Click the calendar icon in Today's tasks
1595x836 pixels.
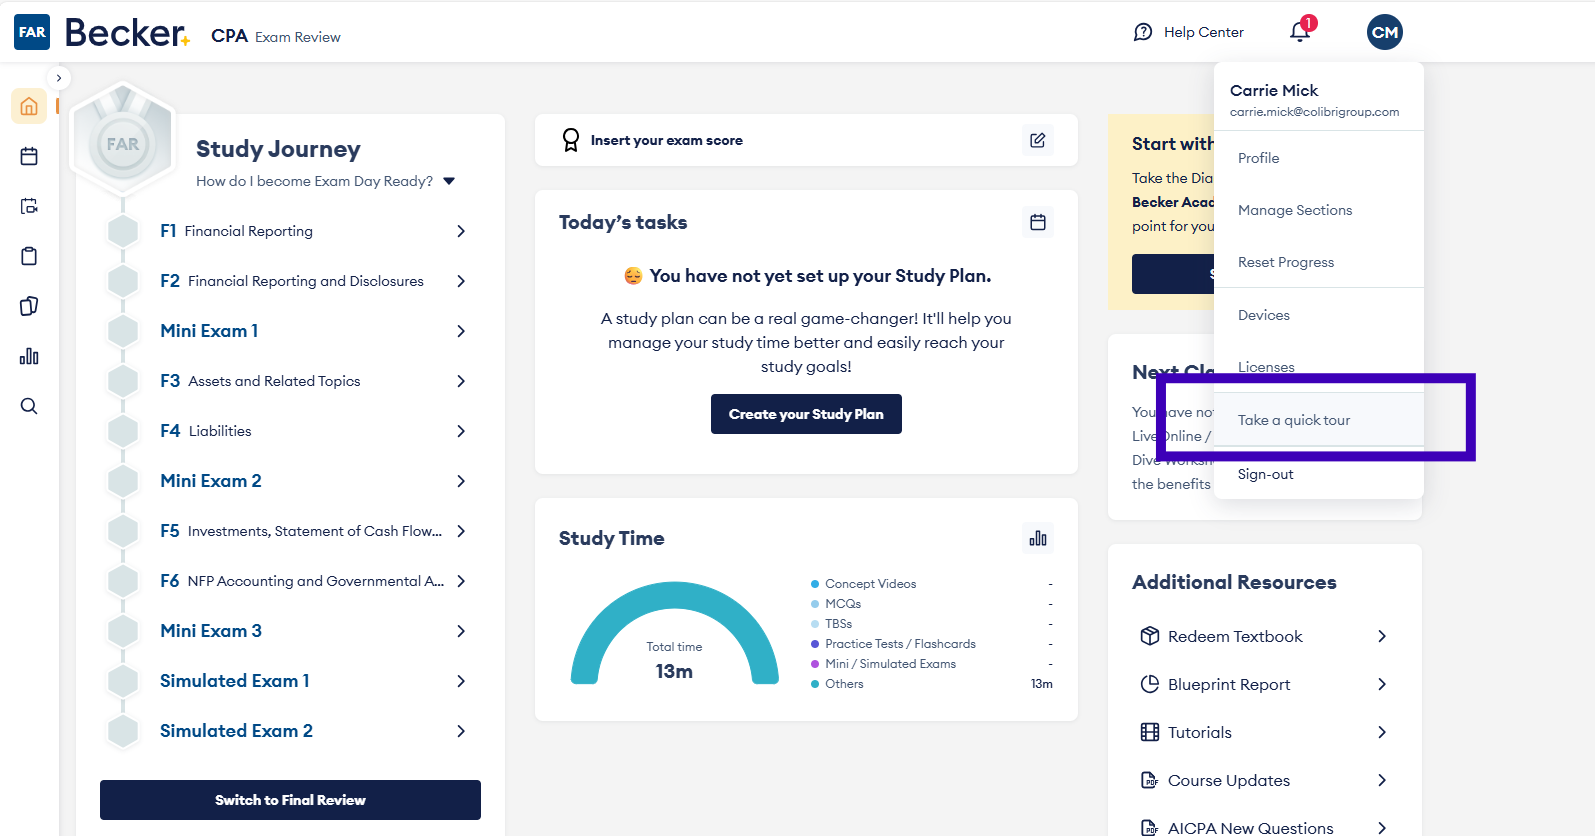coord(1037,222)
